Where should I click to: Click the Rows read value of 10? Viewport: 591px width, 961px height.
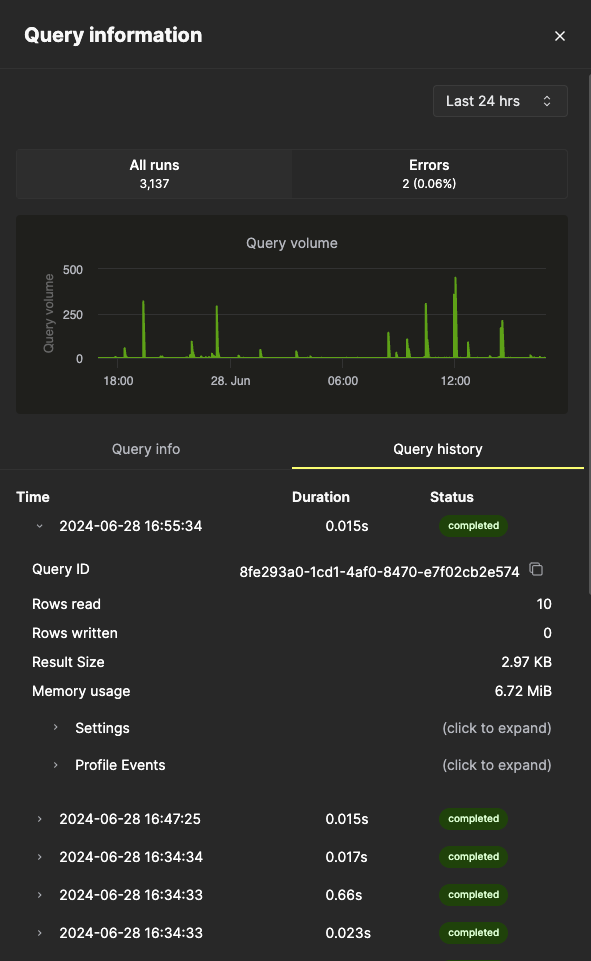coord(544,604)
